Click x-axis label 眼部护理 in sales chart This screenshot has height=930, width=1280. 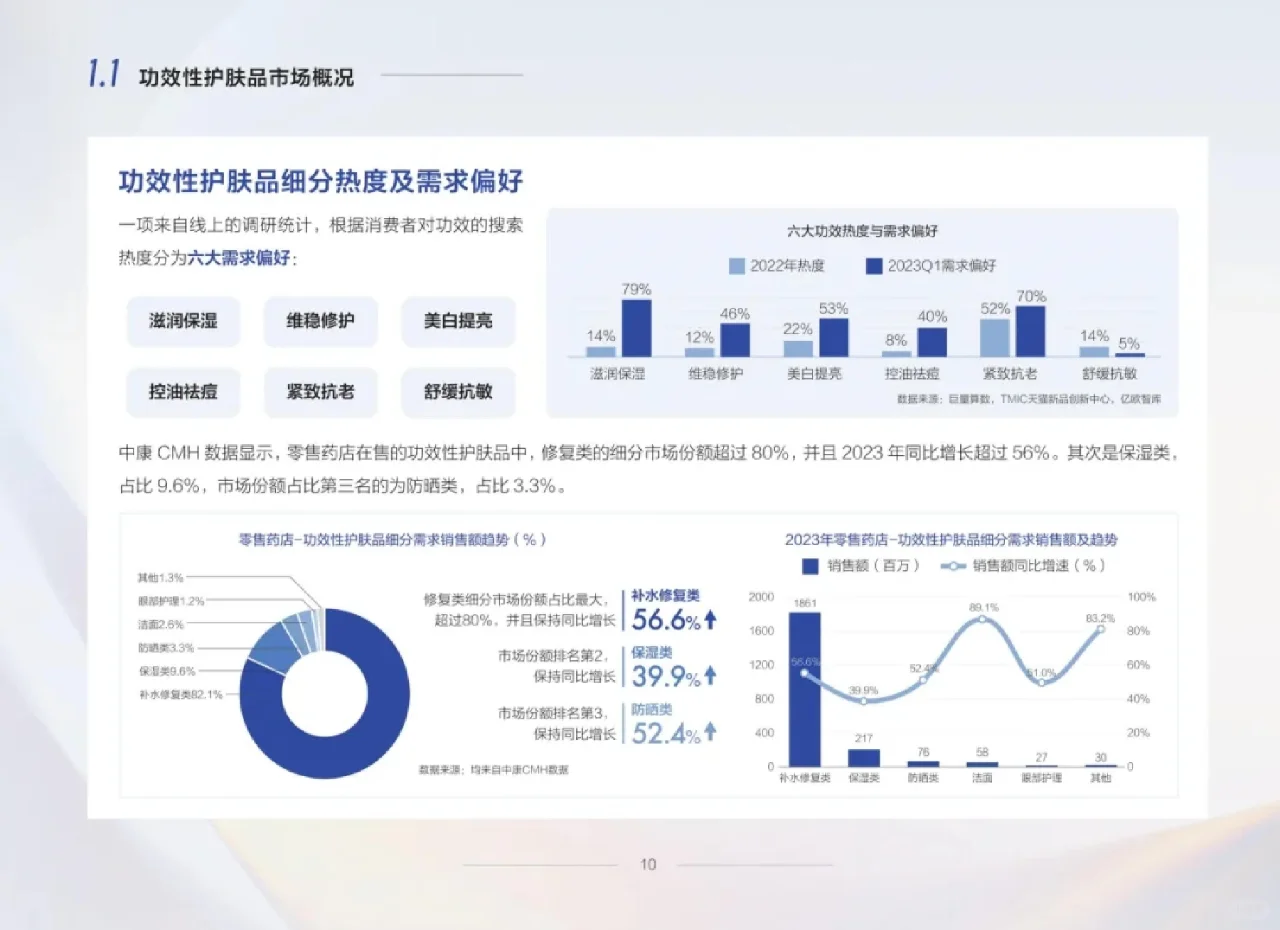click(x=1042, y=778)
